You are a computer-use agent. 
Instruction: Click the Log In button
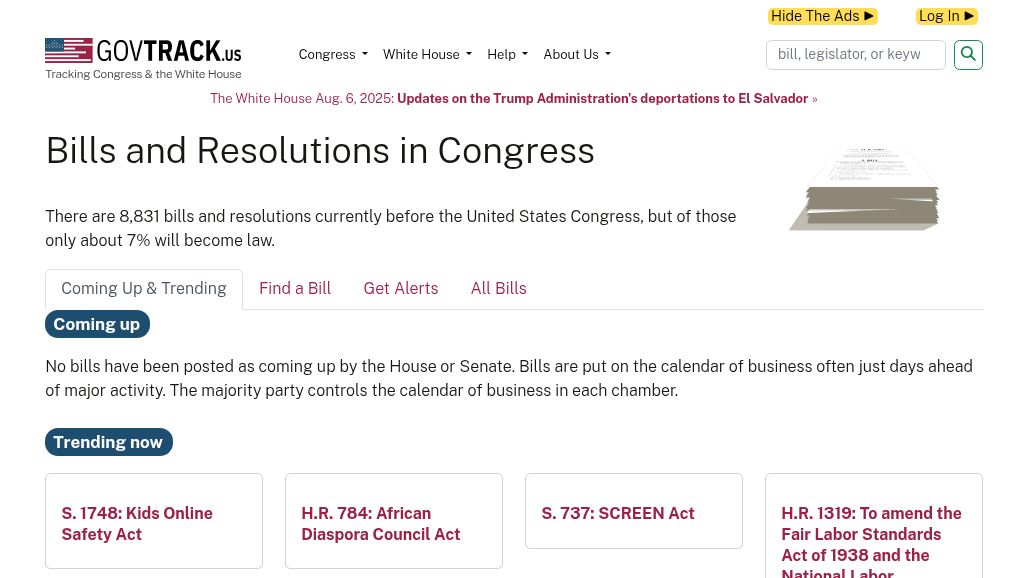947,16
